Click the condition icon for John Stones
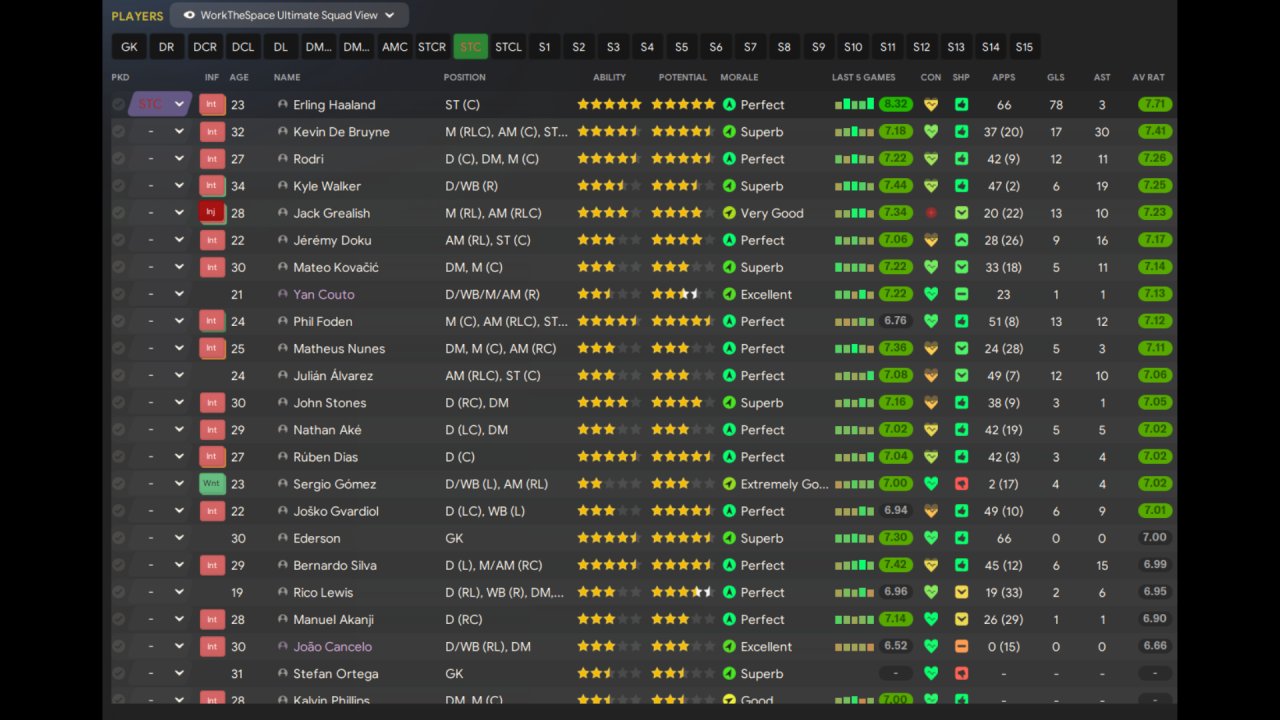This screenshot has width=1280, height=720. click(x=931, y=403)
